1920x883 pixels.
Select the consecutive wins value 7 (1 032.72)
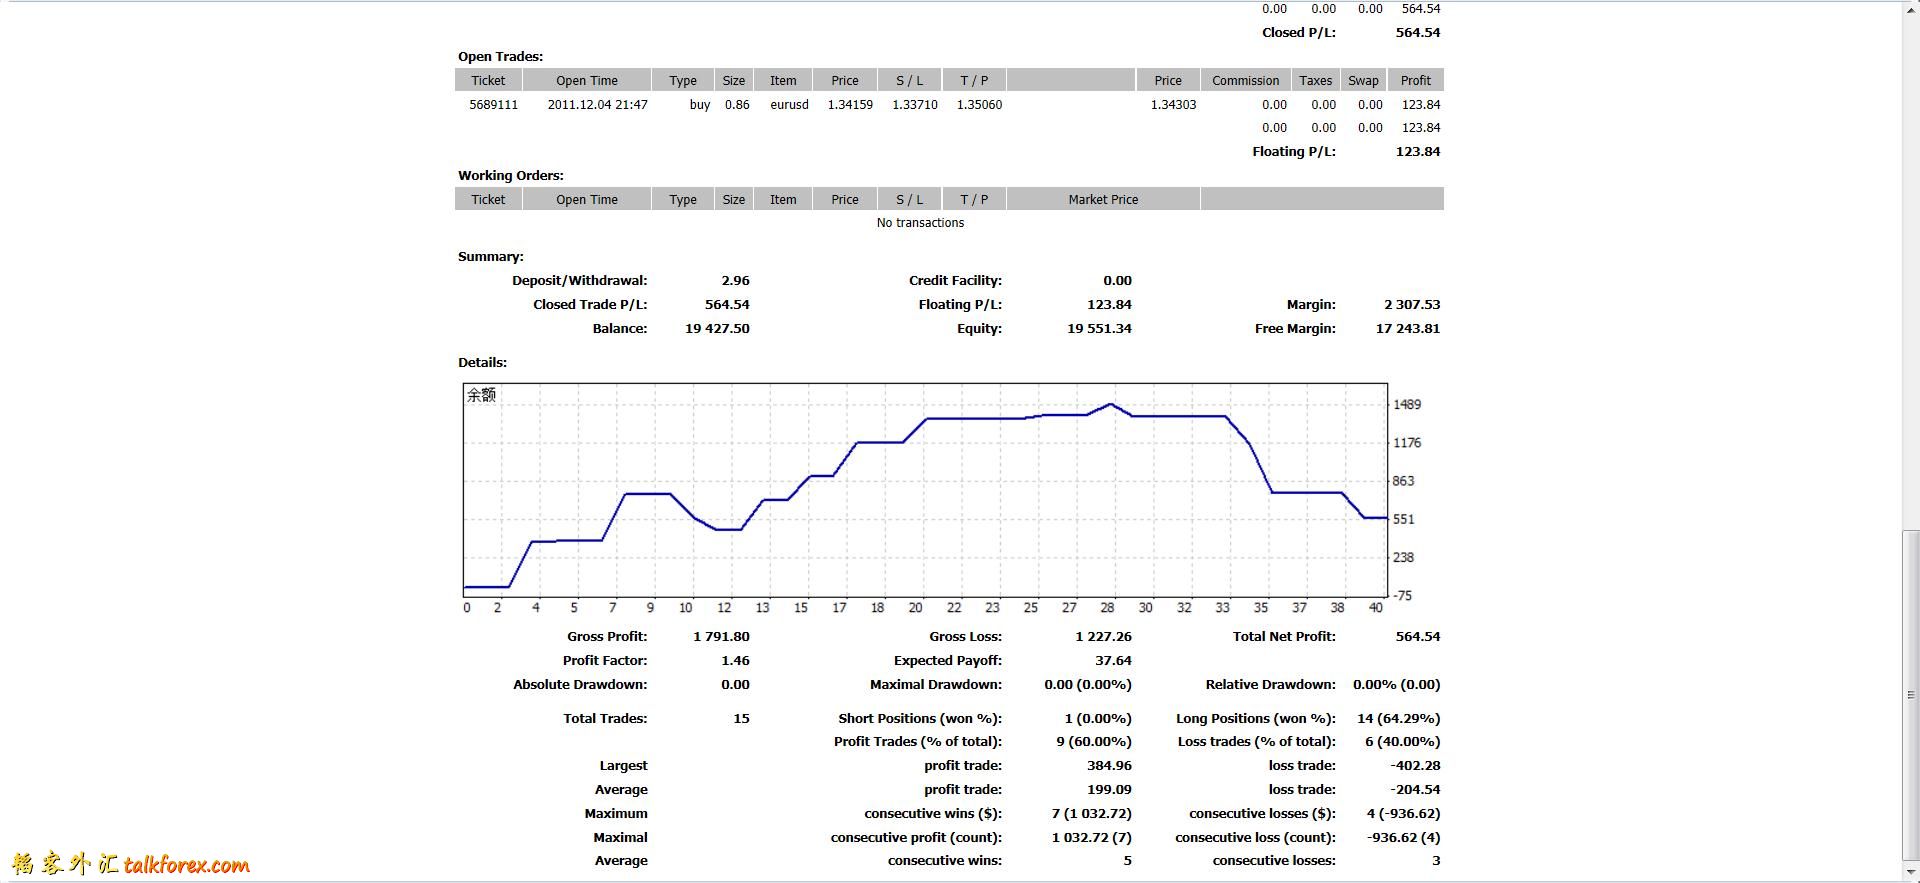[x=1091, y=813]
